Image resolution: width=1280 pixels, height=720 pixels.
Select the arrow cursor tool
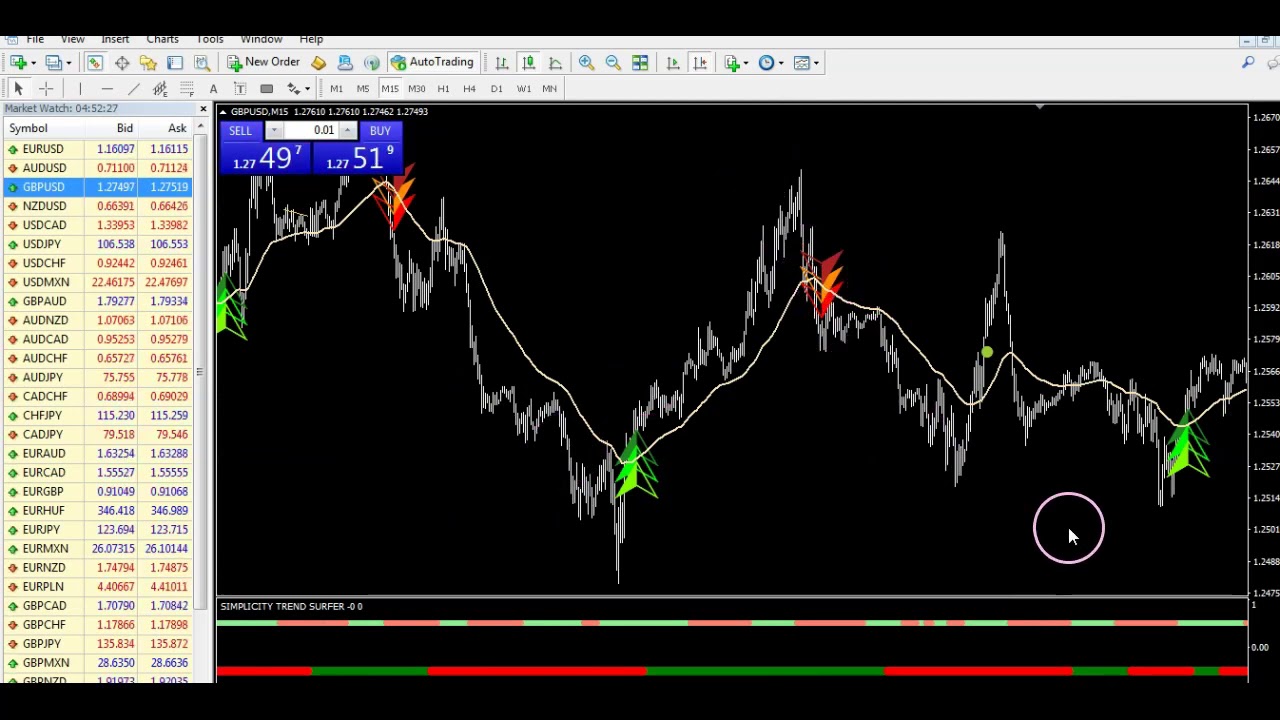[x=18, y=89]
